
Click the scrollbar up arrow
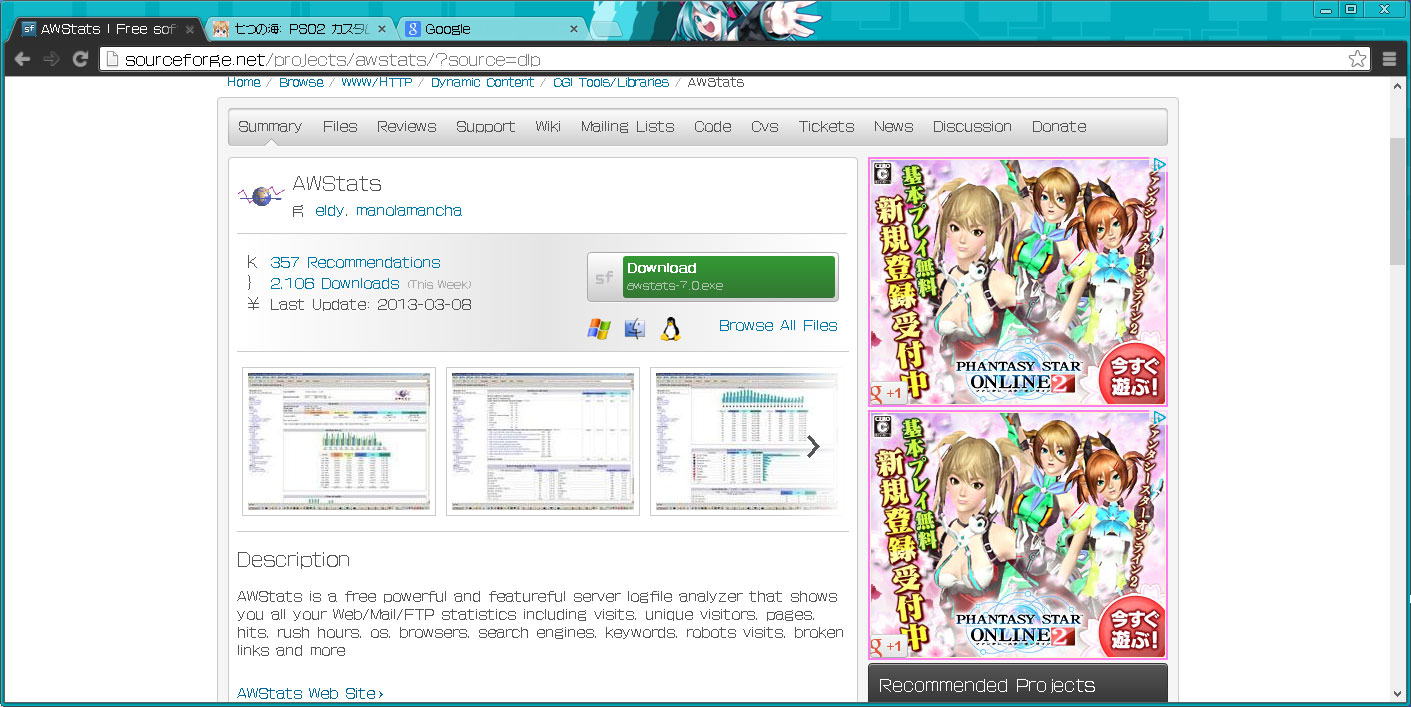point(1398,86)
